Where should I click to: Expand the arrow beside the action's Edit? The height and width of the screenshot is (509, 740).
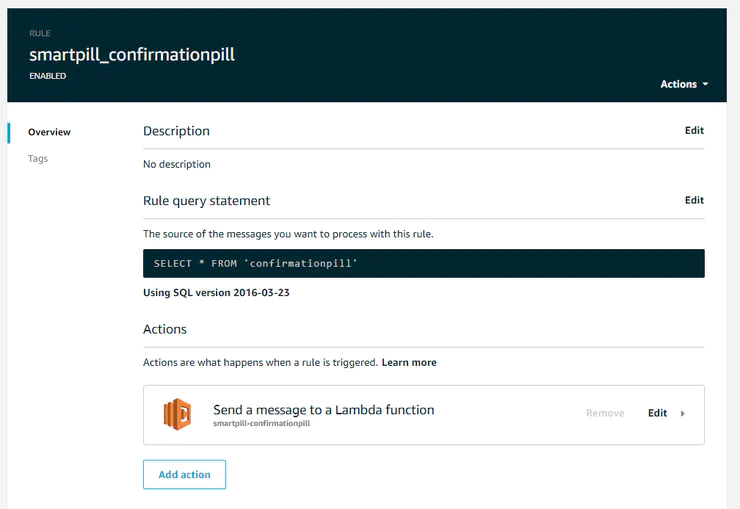coord(683,413)
